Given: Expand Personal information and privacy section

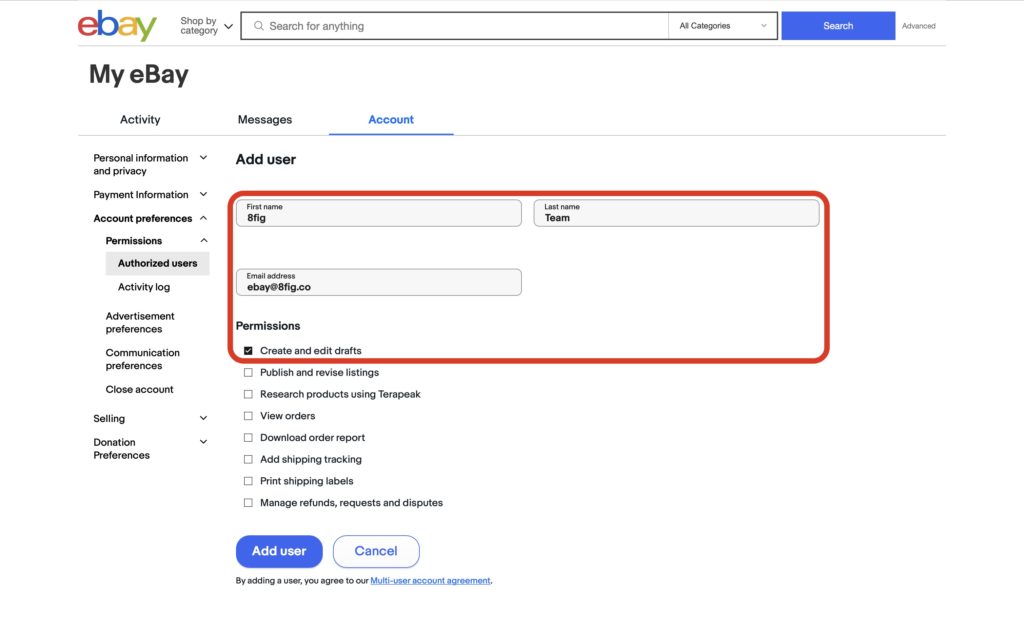Looking at the screenshot, I should point(150,165).
